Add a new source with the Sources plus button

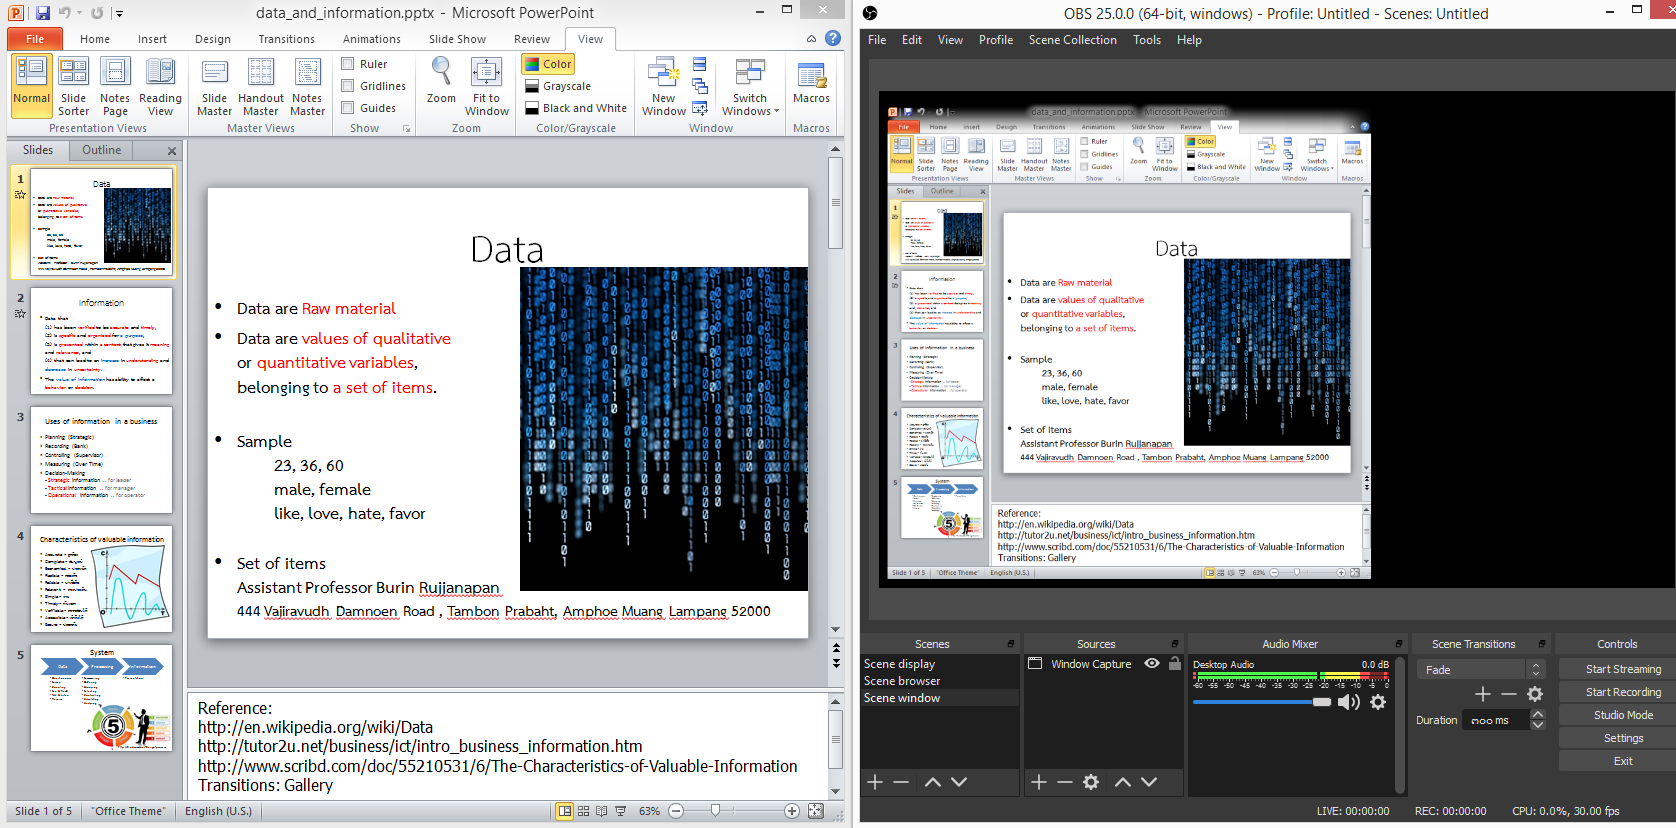pos(1039,782)
